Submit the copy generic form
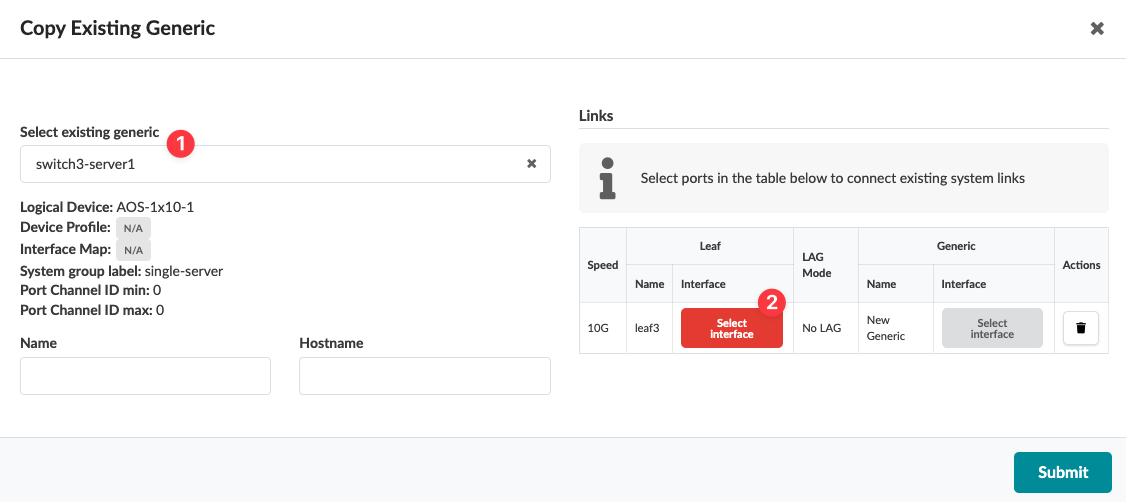Viewport: 1126px width, 502px height. 1062,472
